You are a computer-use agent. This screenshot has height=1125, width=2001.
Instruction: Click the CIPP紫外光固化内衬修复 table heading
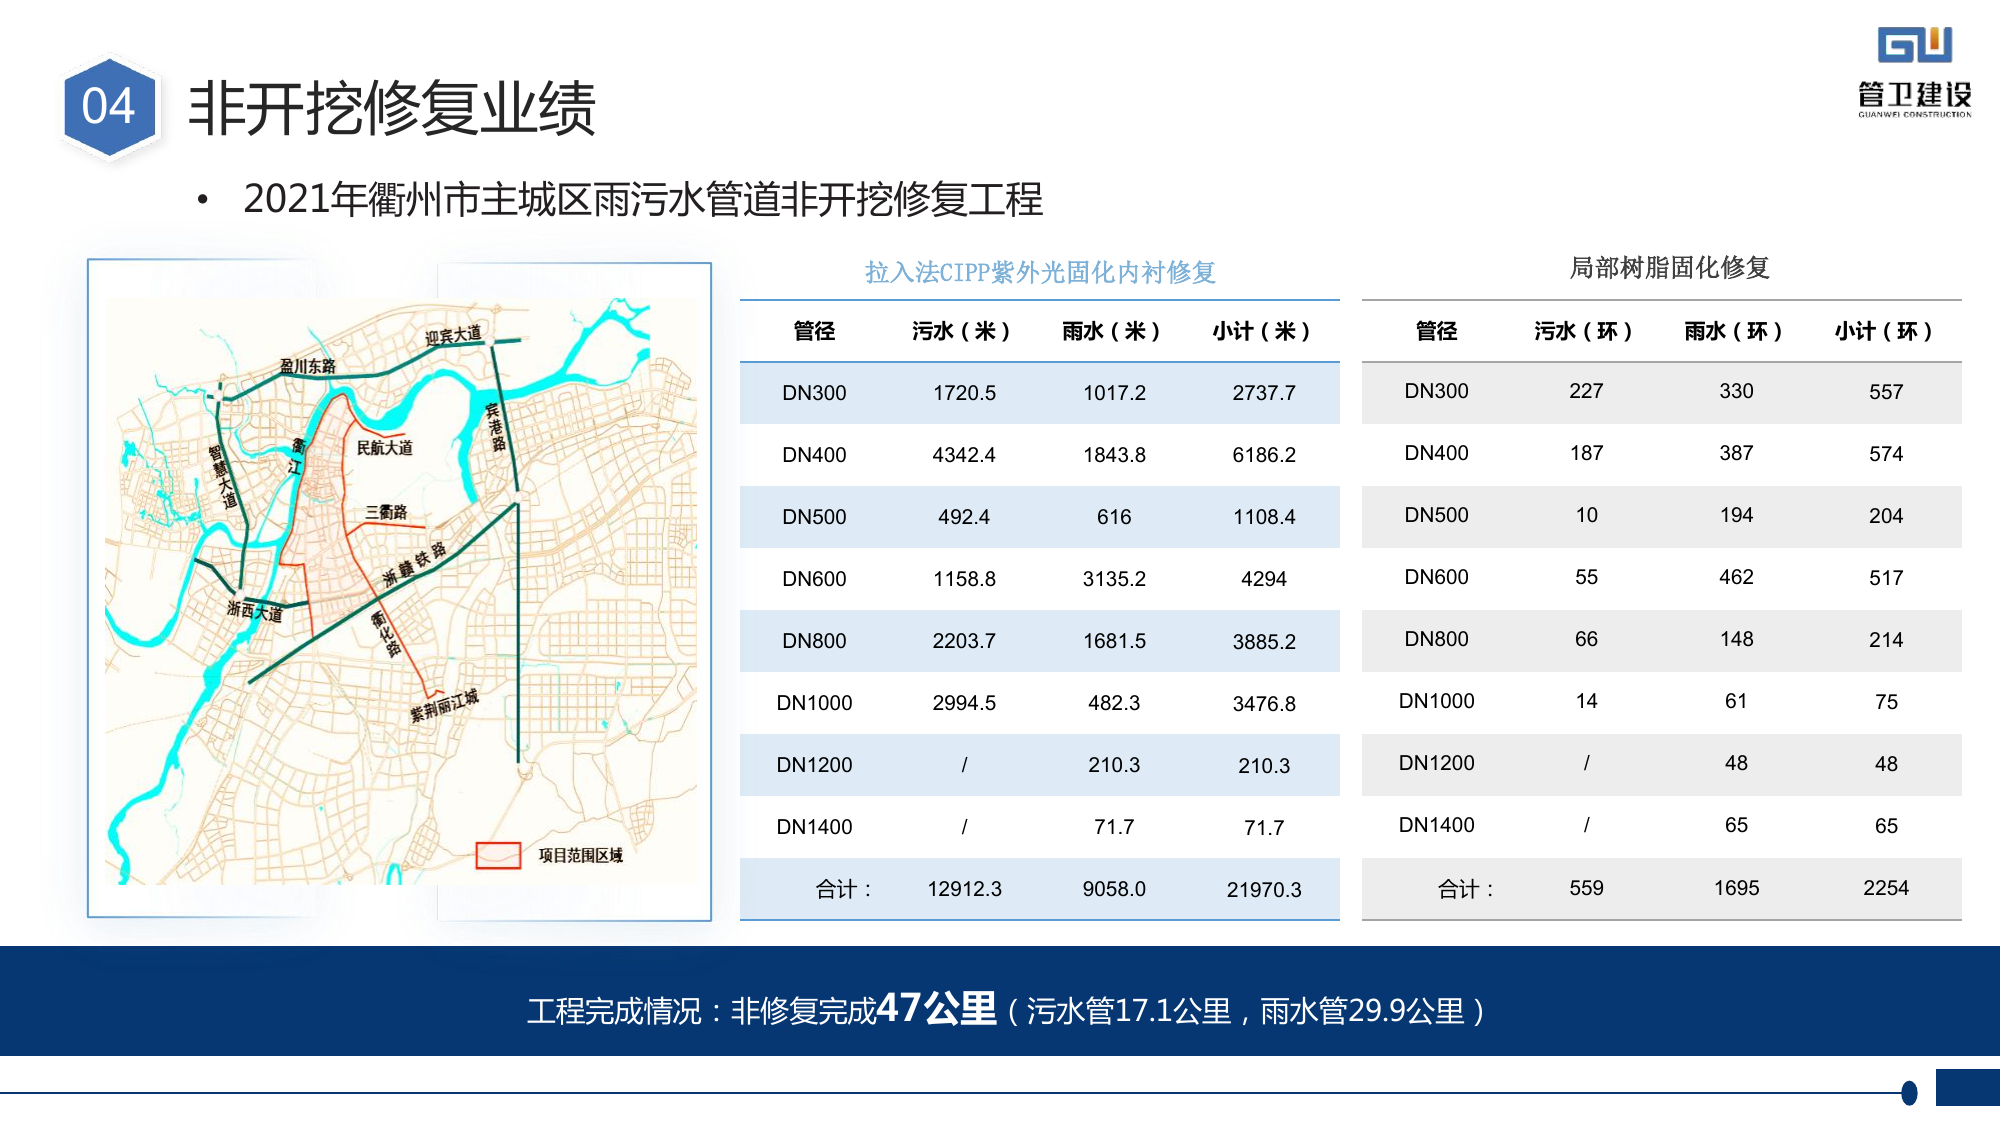pos(1040,272)
